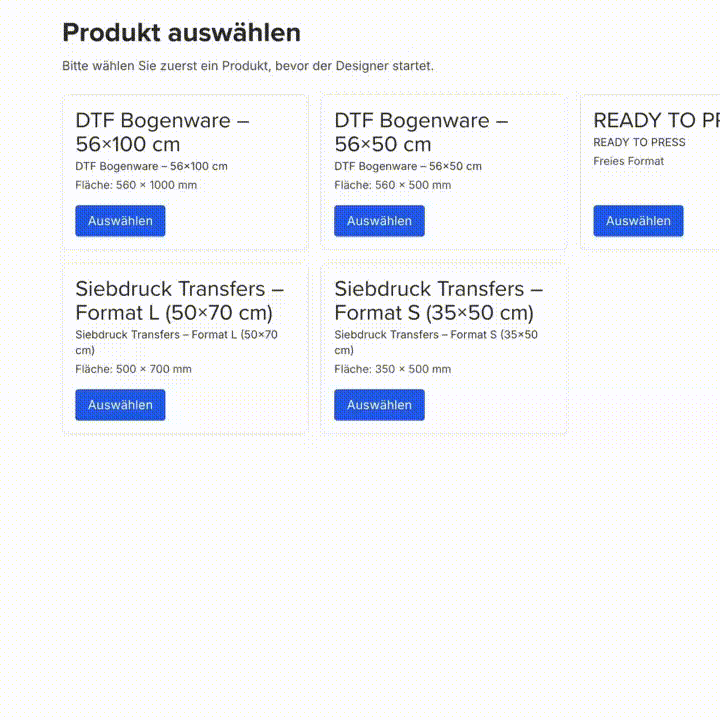Click small subtitle under the DTF 56×100 heading
720x720 pixels.
click(x=151, y=166)
